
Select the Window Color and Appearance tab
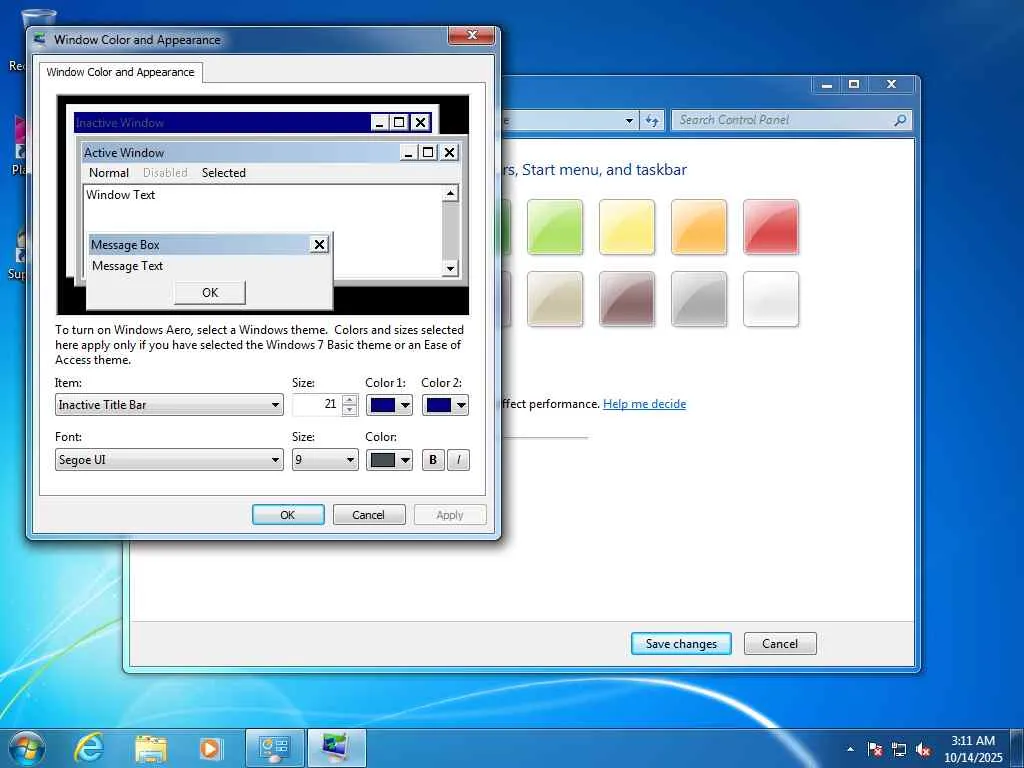pyautogui.click(x=120, y=72)
